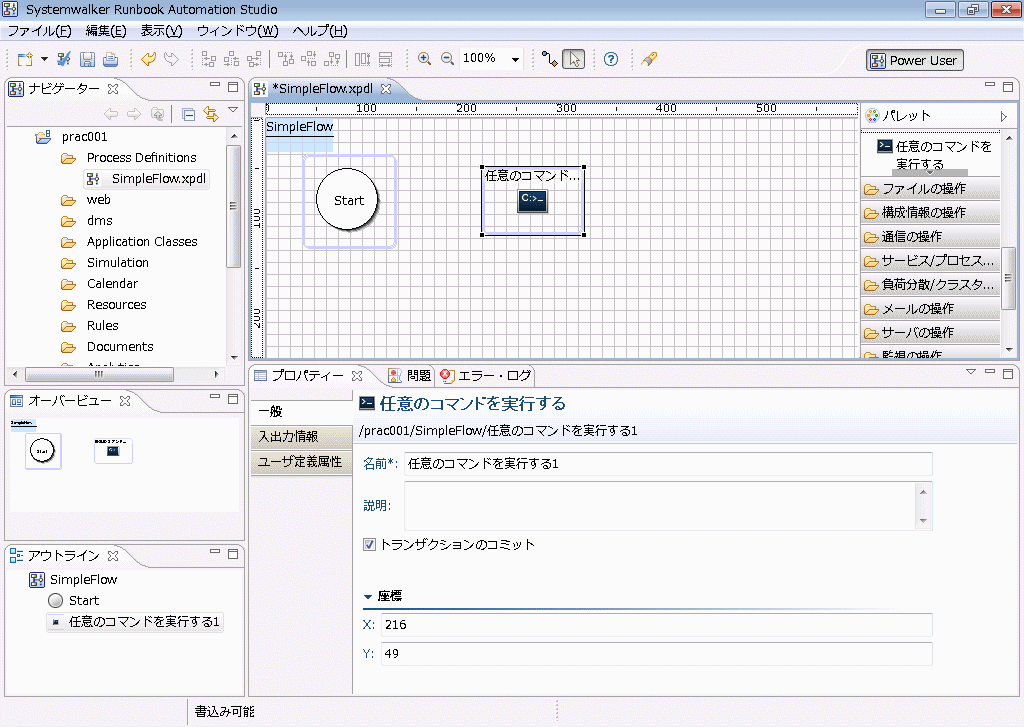Select the Start node on the canvas

pyautogui.click(x=348, y=201)
